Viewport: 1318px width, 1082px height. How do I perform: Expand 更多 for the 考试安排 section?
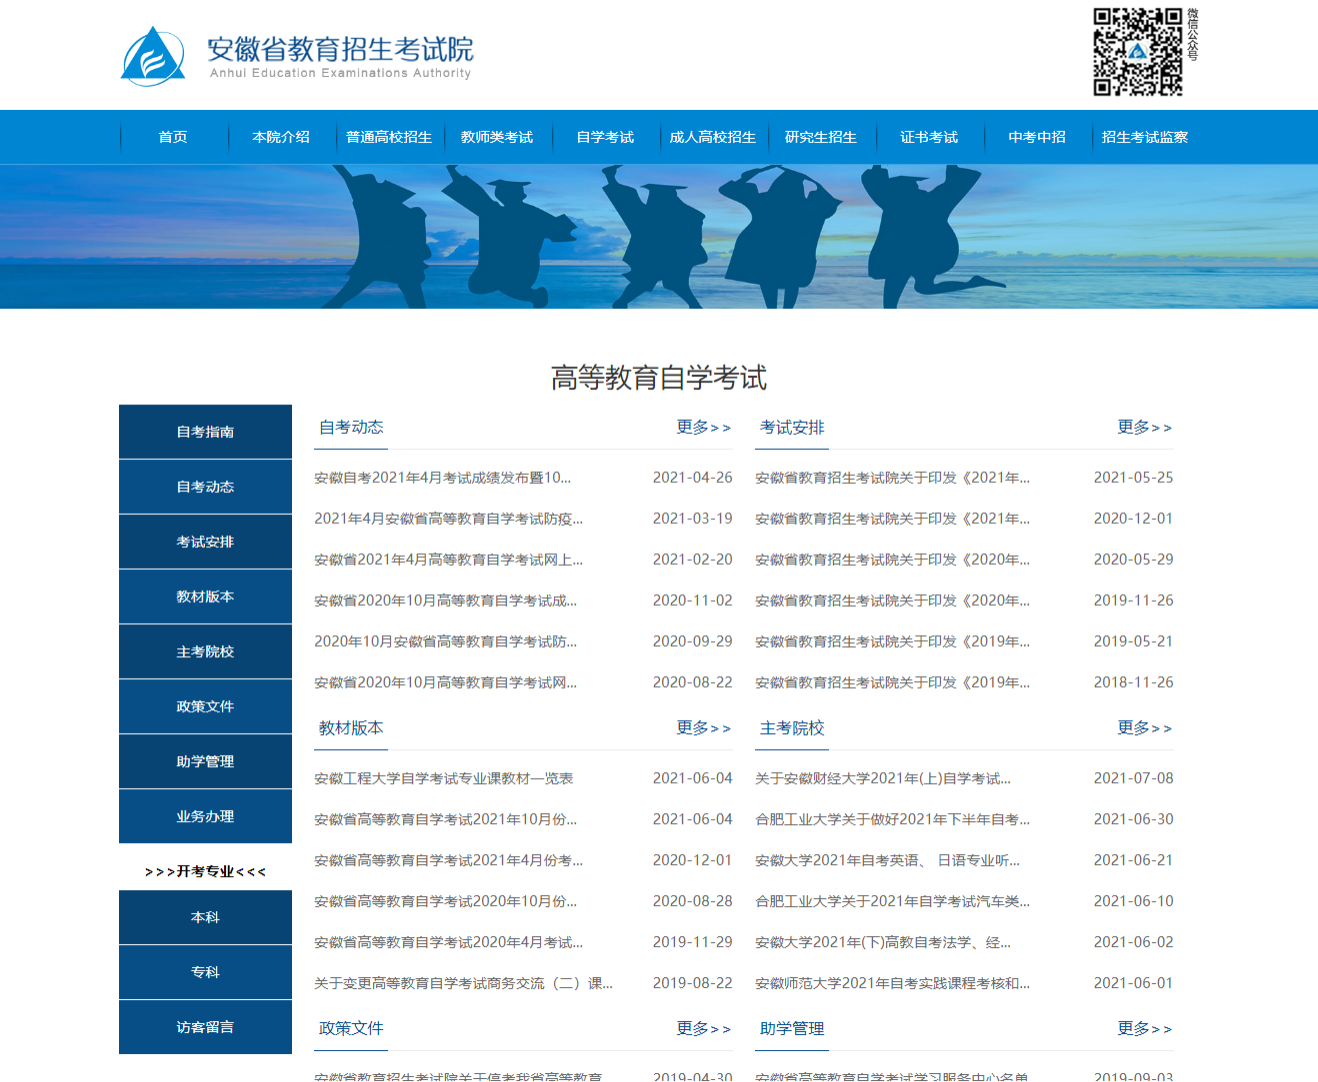[1144, 428]
